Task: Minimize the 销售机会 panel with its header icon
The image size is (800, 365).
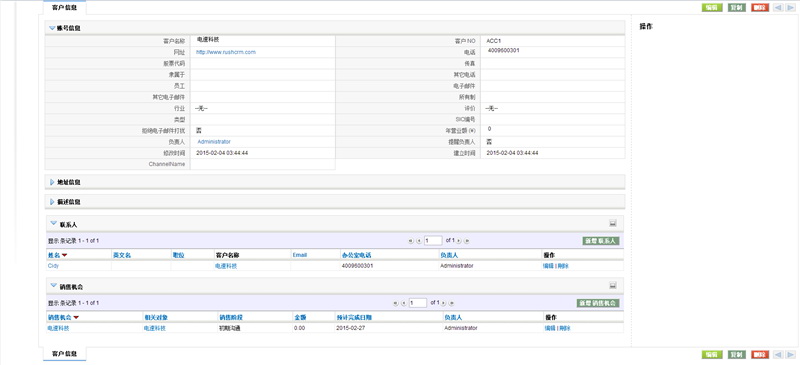Action: 613,286
